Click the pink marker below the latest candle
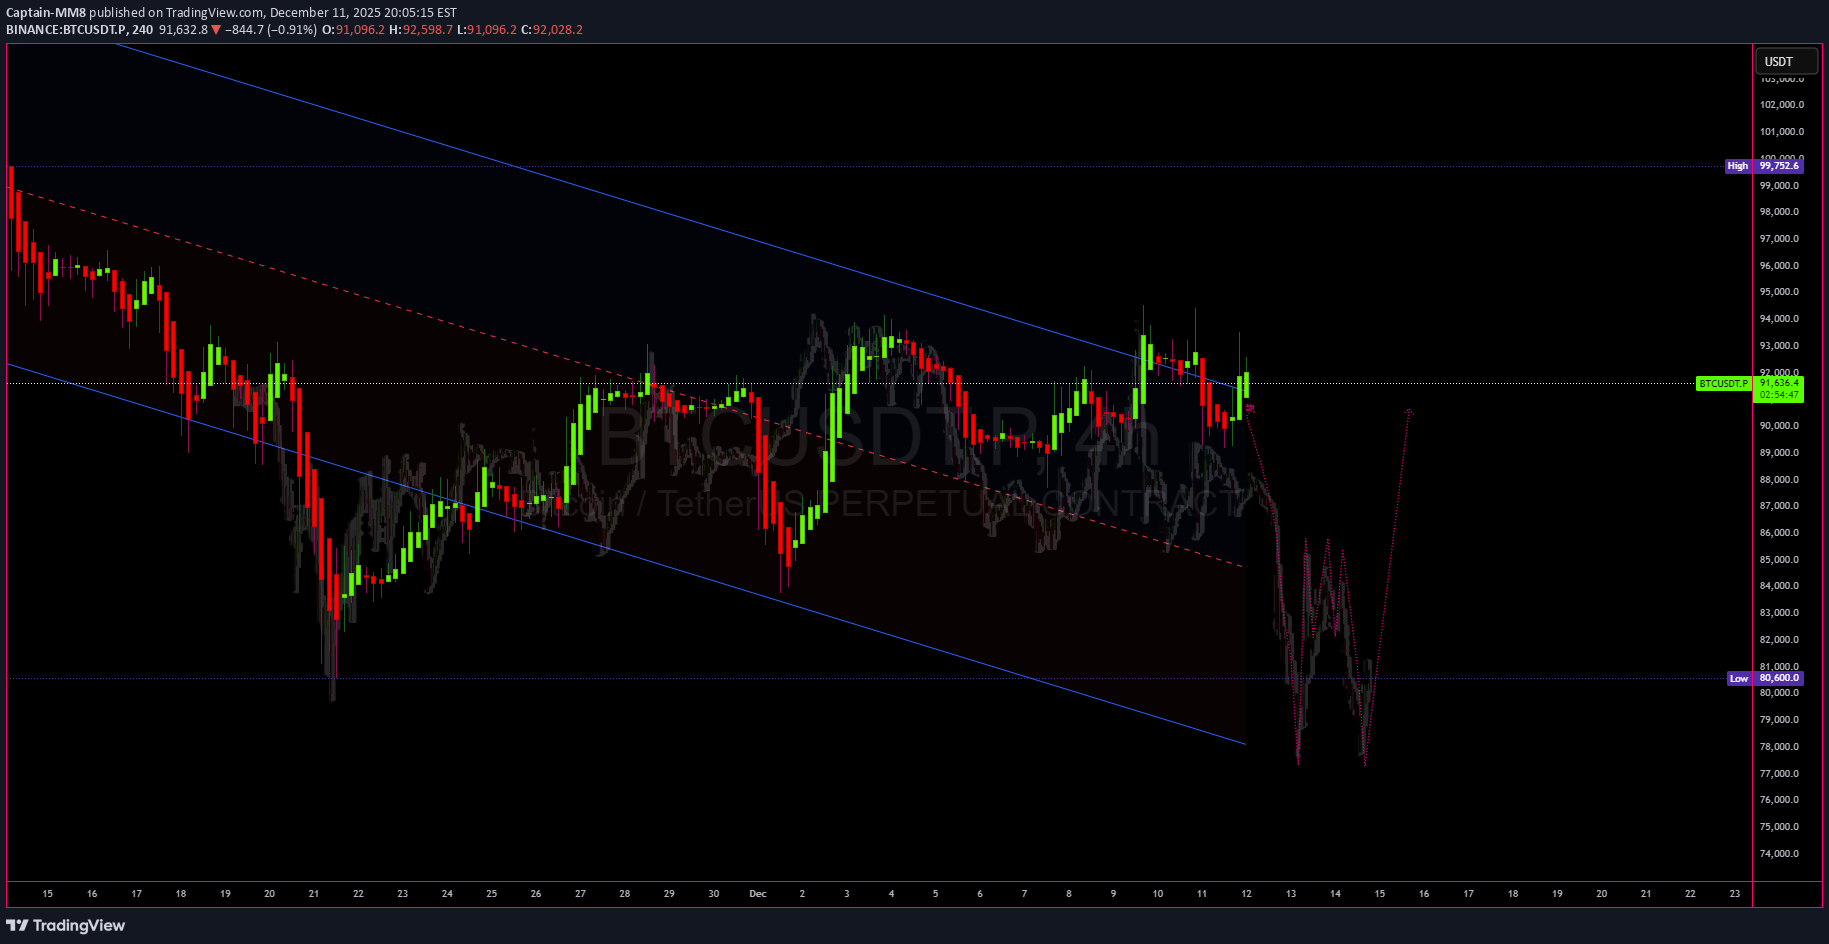 coord(1250,408)
